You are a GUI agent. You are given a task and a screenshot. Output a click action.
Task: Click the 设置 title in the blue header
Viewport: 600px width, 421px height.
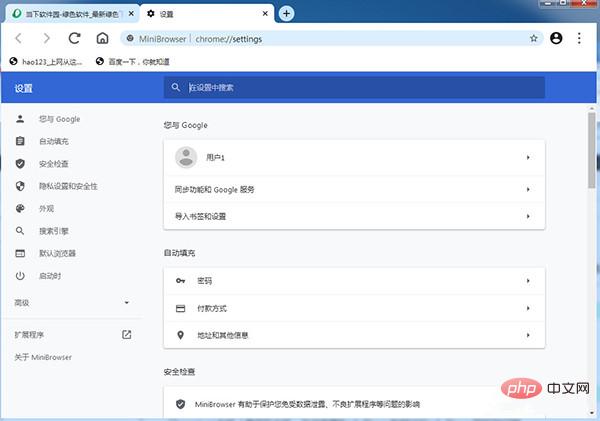[x=23, y=88]
